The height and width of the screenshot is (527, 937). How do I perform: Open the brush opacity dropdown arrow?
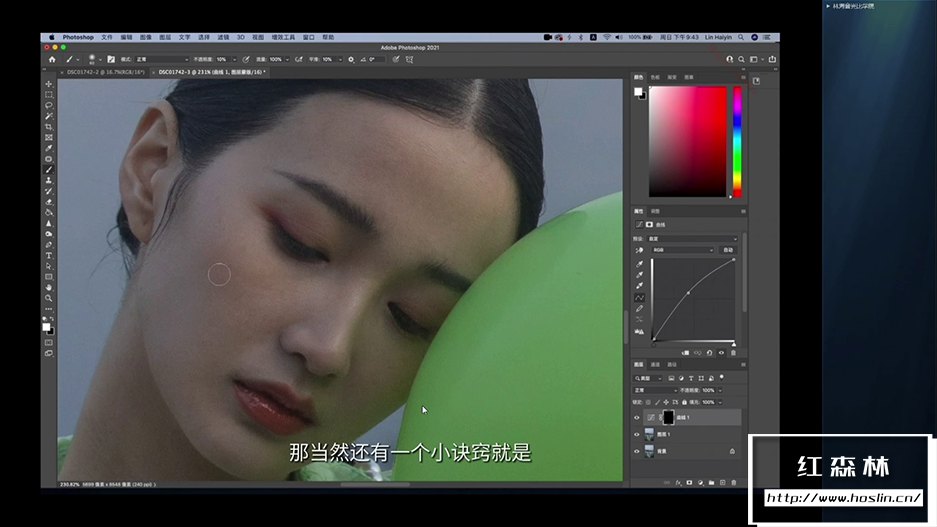click(234, 59)
